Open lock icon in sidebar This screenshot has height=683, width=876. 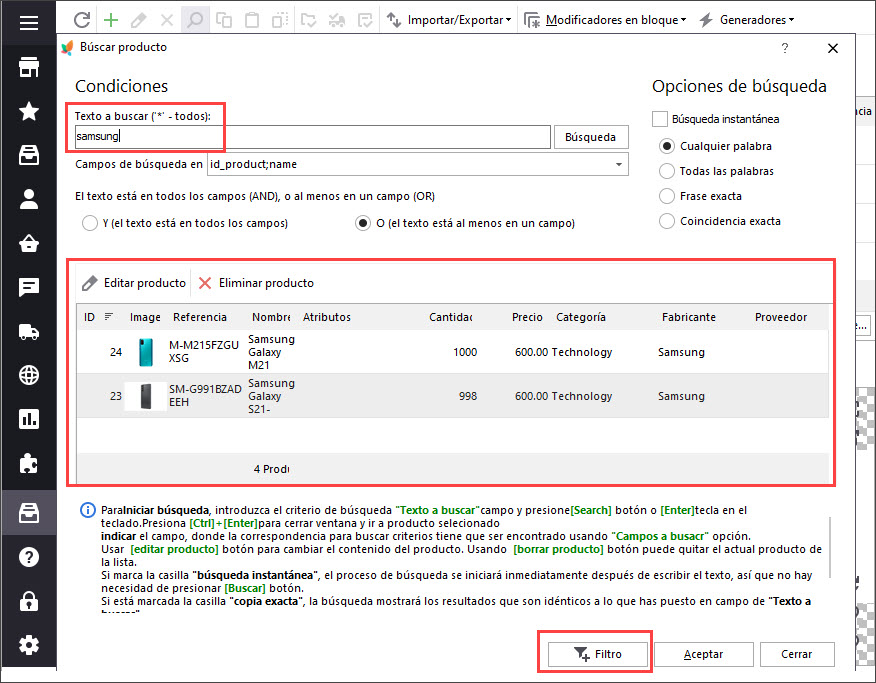click(28, 601)
